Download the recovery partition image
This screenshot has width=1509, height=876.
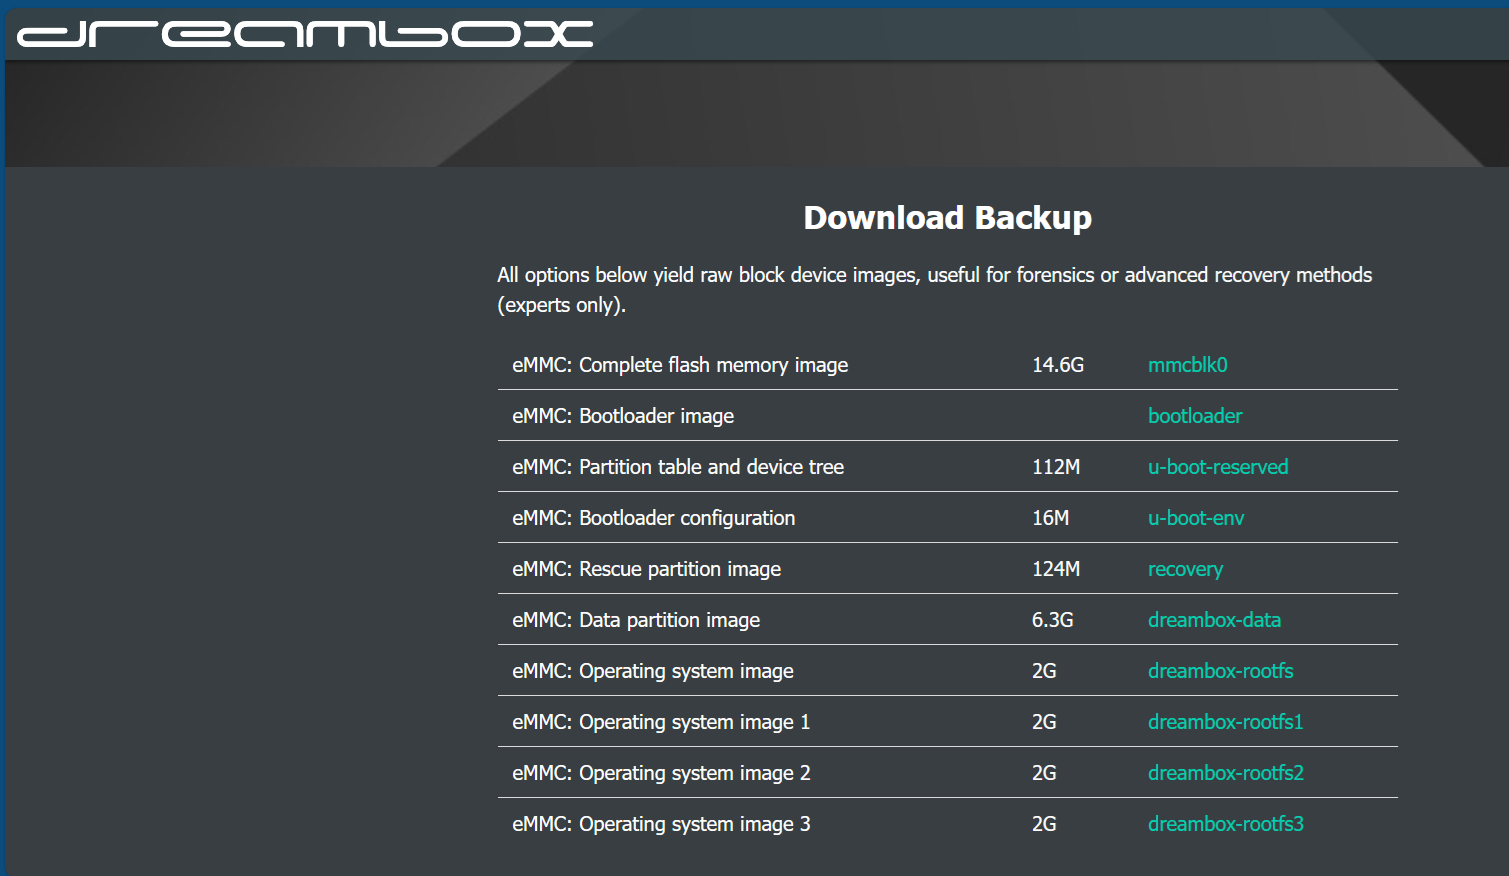[x=1185, y=569]
